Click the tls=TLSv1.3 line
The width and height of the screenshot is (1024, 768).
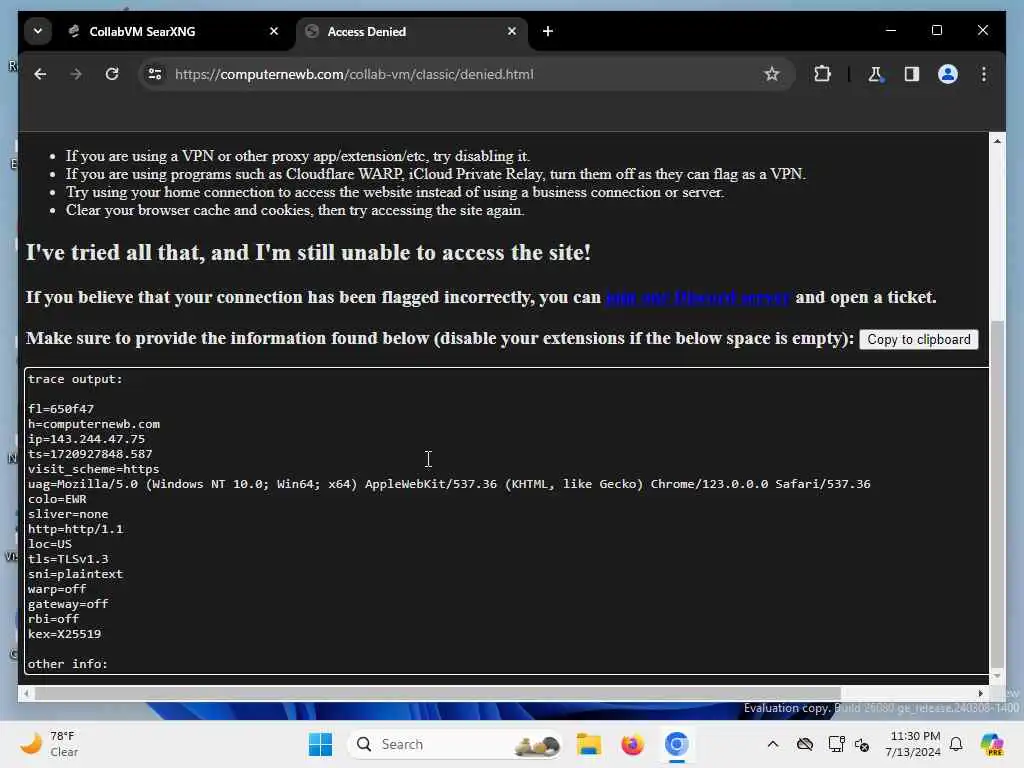click(x=68, y=559)
